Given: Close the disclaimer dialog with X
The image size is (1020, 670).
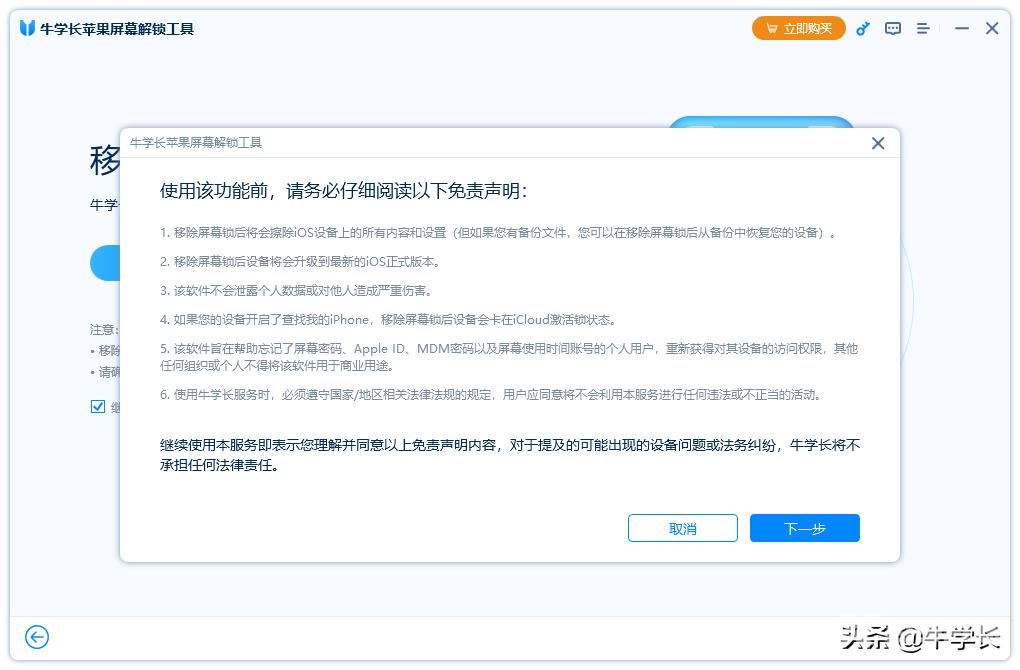Looking at the screenshot, I should coord(878,143).
